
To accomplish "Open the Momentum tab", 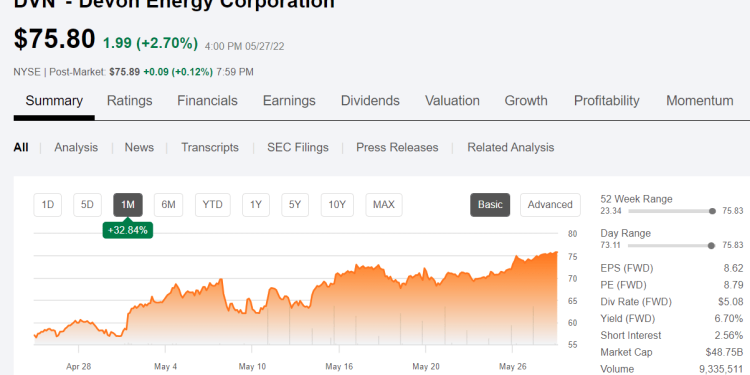I will coord(700,101).
